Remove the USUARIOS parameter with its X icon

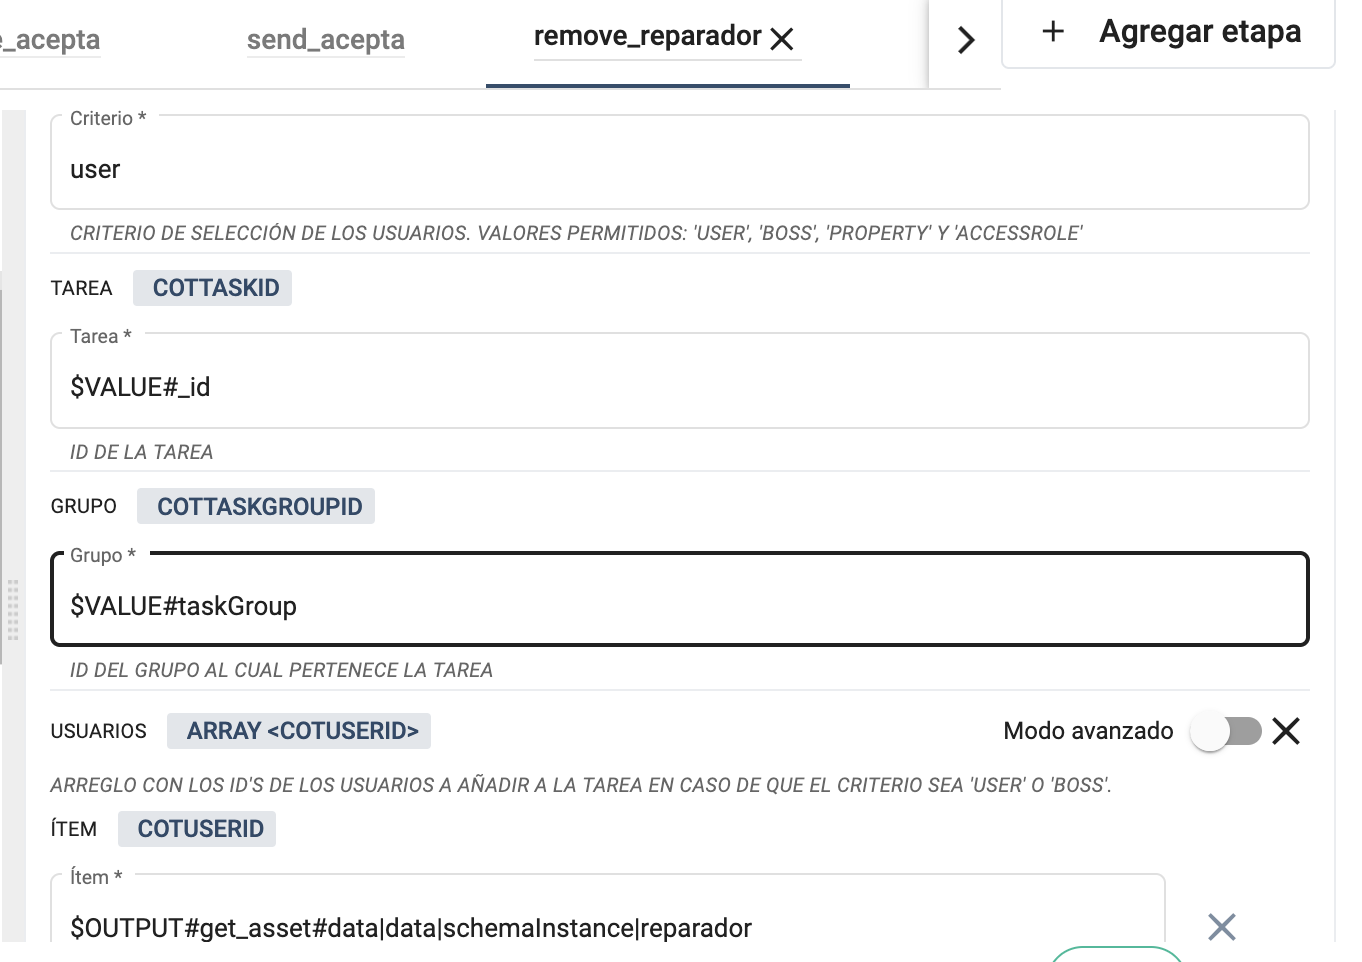pos(1286,731)
